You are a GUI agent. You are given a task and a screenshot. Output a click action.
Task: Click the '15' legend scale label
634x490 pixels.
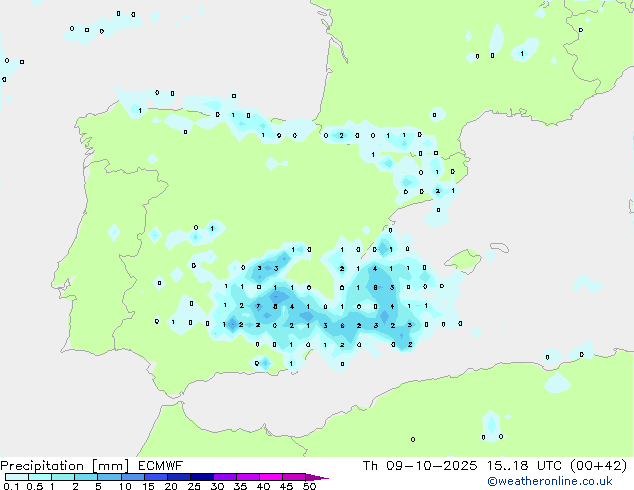(x=148, y=486)
